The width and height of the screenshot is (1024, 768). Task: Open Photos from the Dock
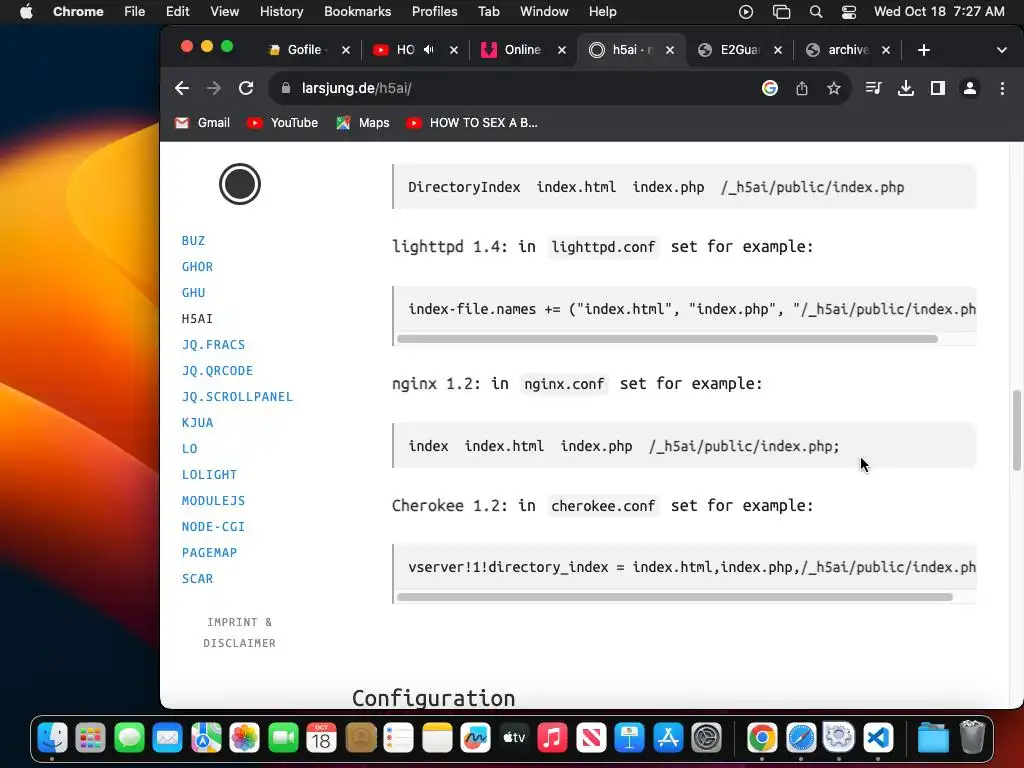[x=245, y=739]
